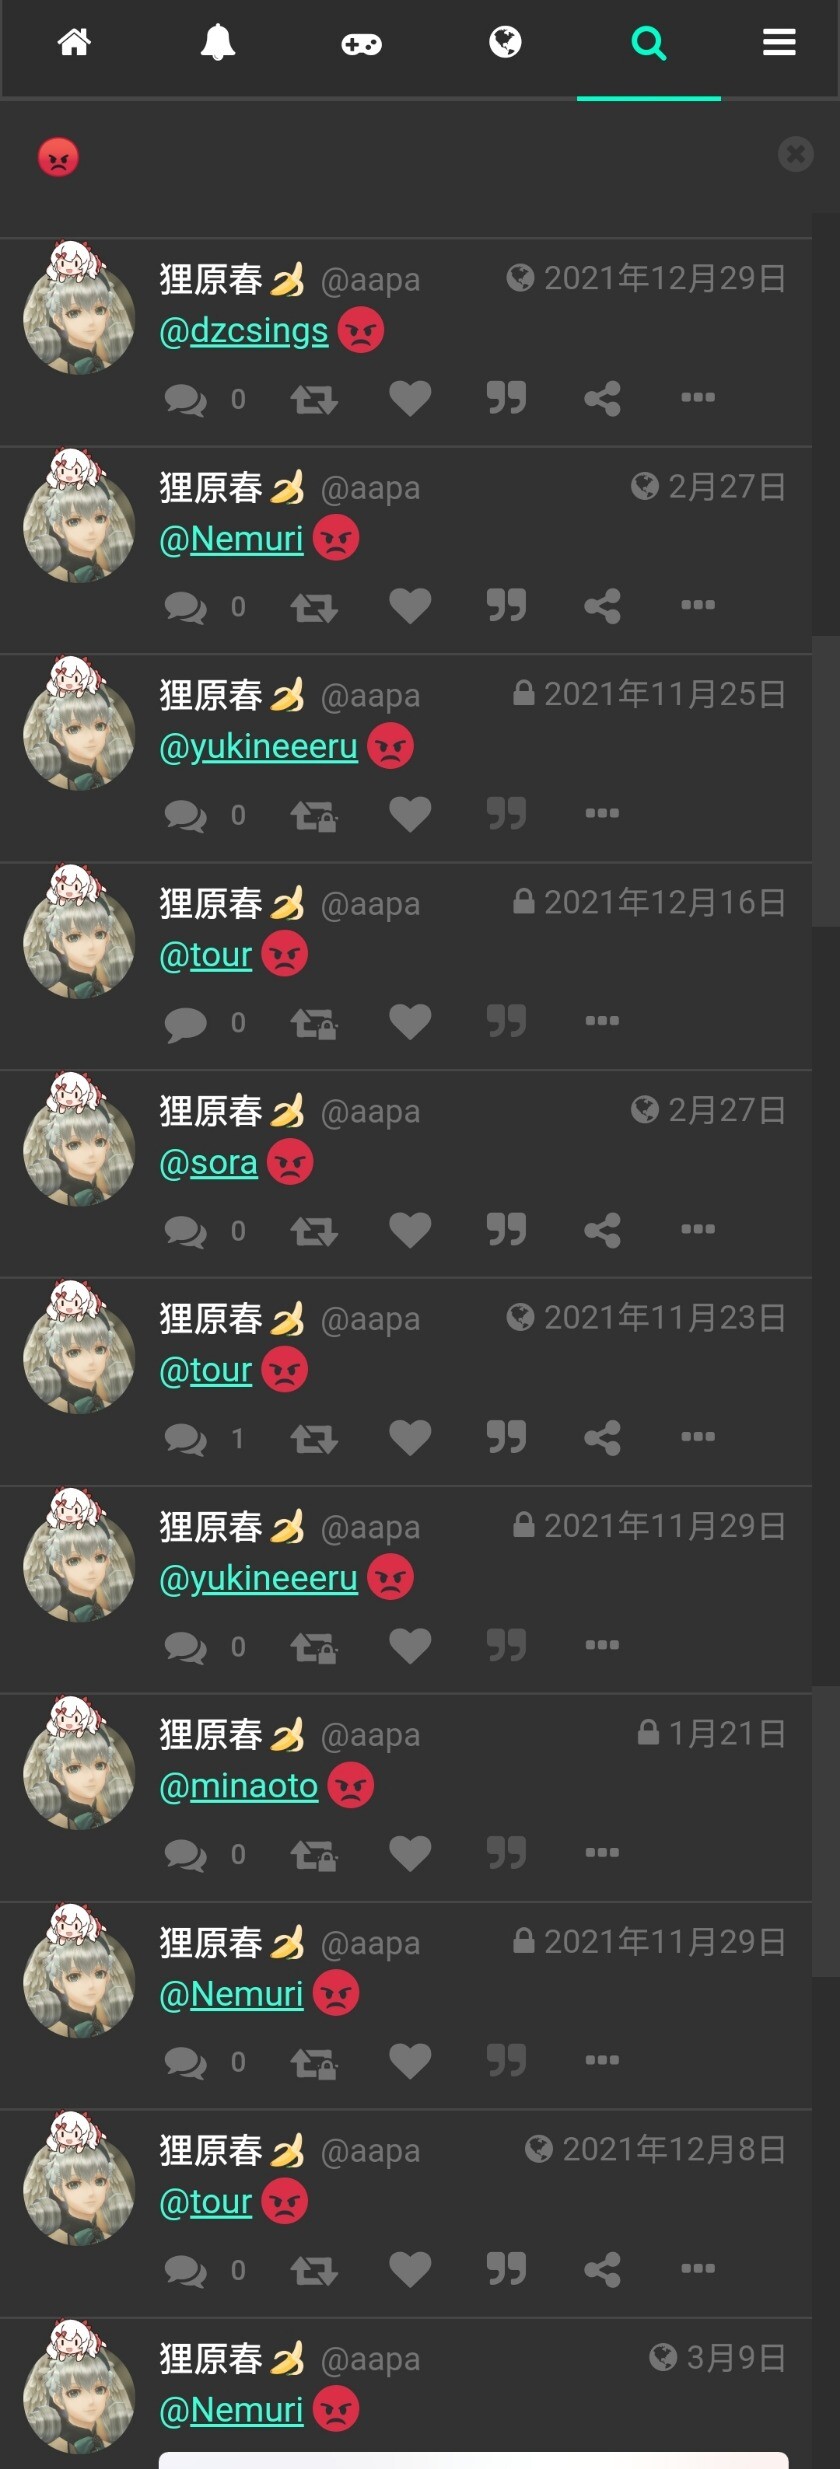This screenshot has width=840, height=2469.
Task: Open more options on 2021年12月29日 post
Action: [698, 397]
